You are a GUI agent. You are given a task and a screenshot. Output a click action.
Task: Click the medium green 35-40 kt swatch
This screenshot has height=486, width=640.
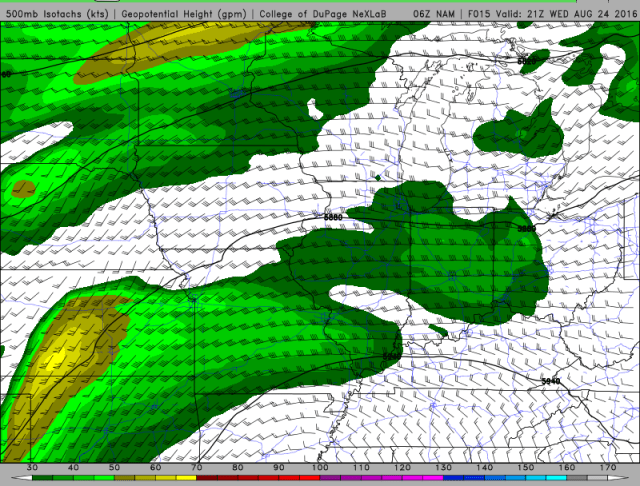63,478
